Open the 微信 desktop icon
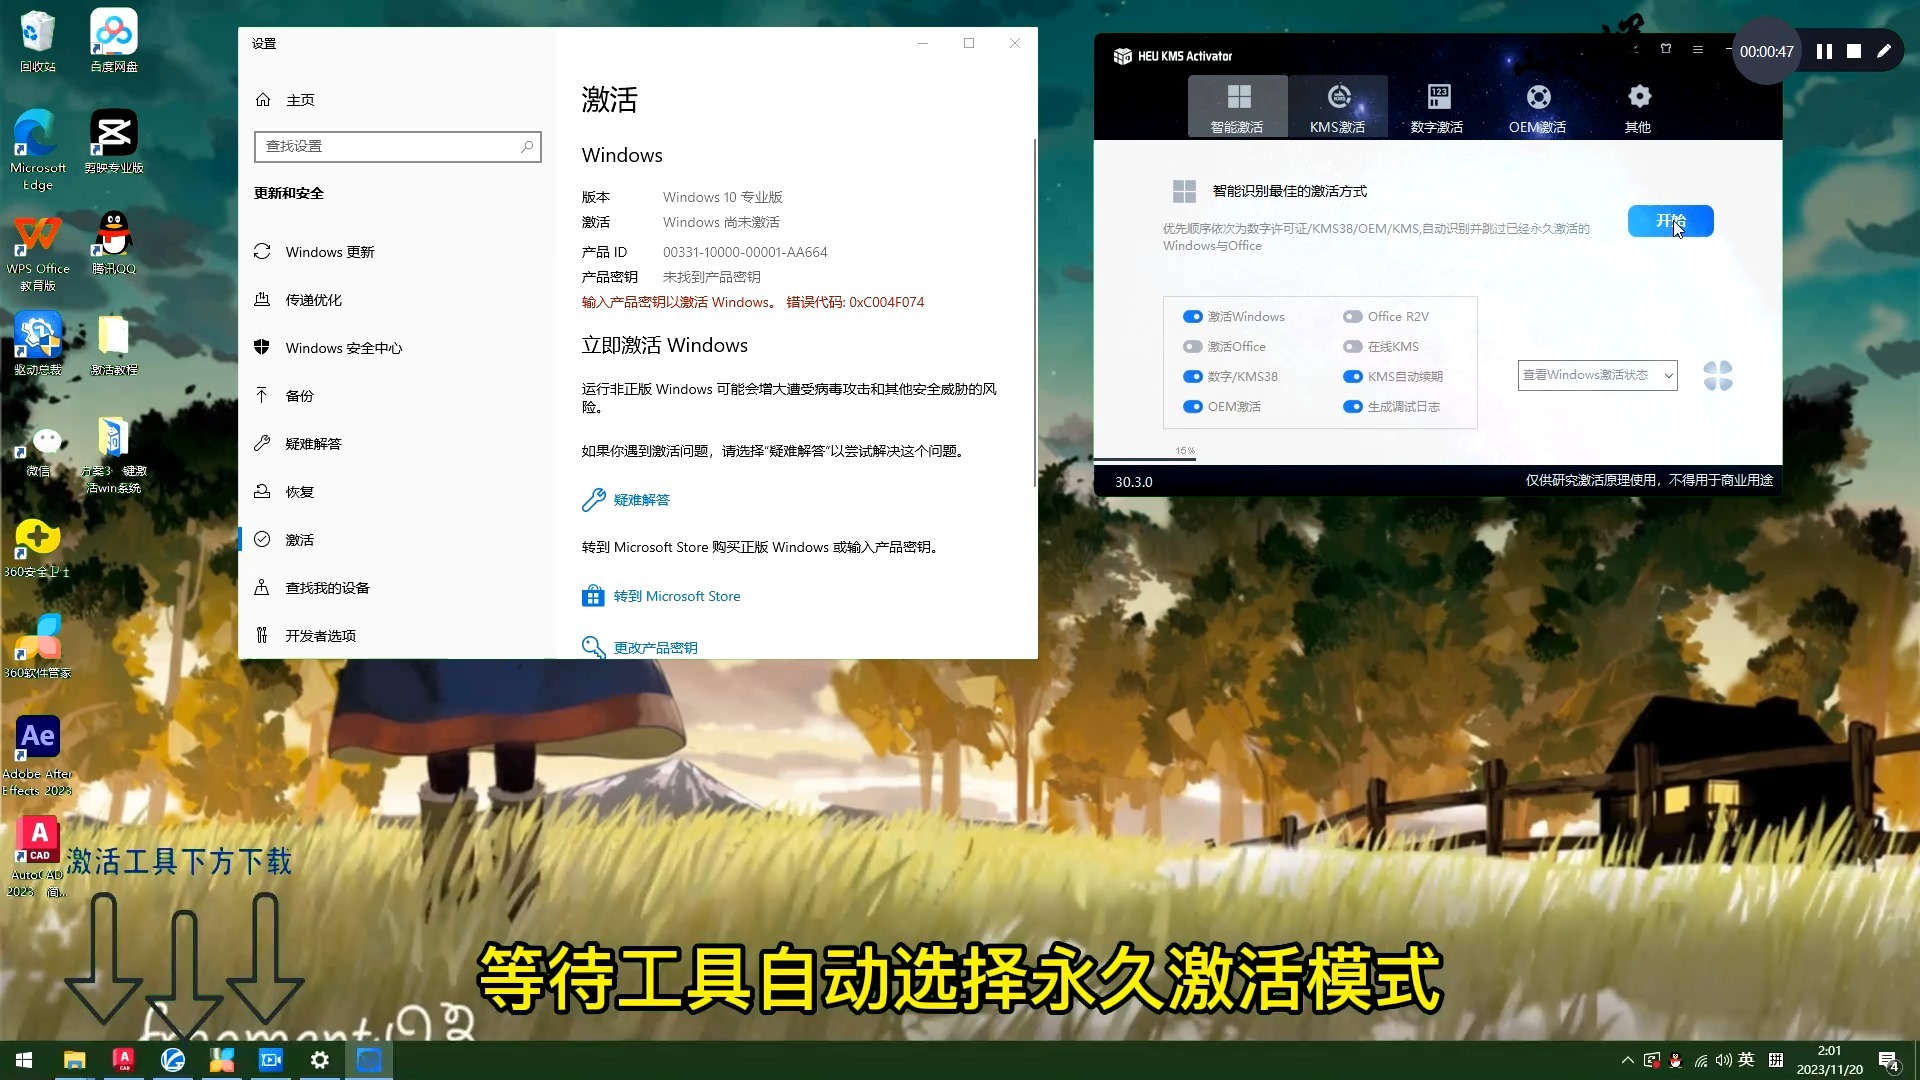1920x1080 pixels. coord(37,450)
